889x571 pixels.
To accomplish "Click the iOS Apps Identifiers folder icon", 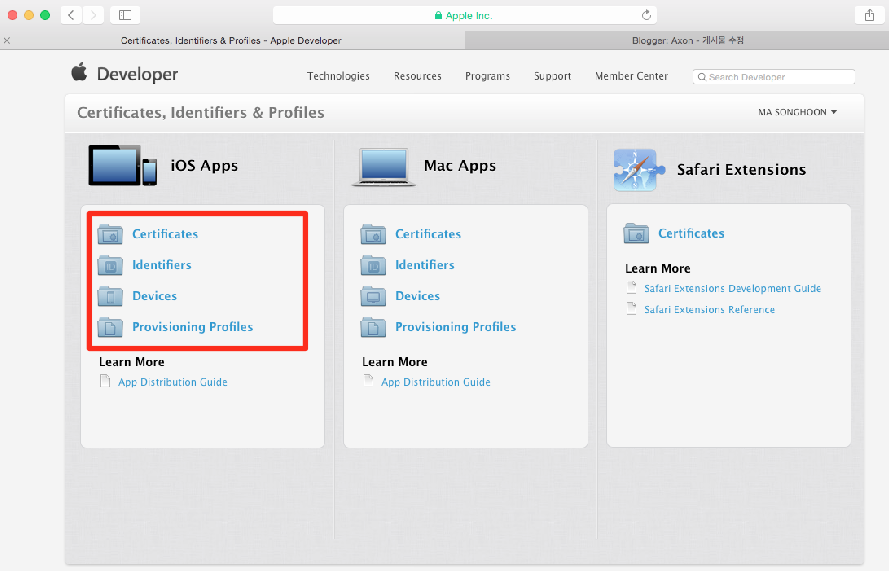I will [x=110, y=265].
